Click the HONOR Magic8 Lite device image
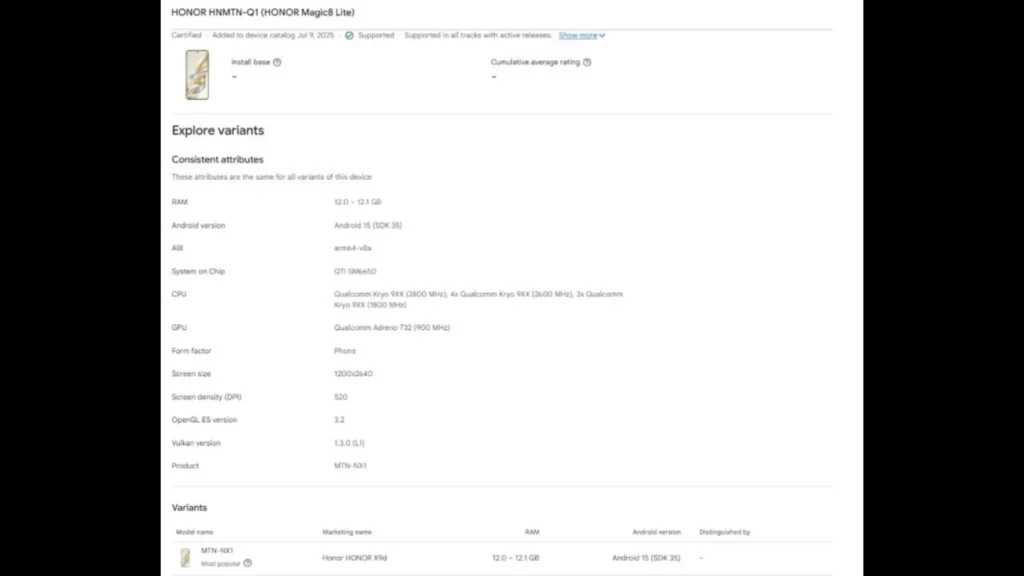Screen dimensions: 1024x576 [197, 75]
